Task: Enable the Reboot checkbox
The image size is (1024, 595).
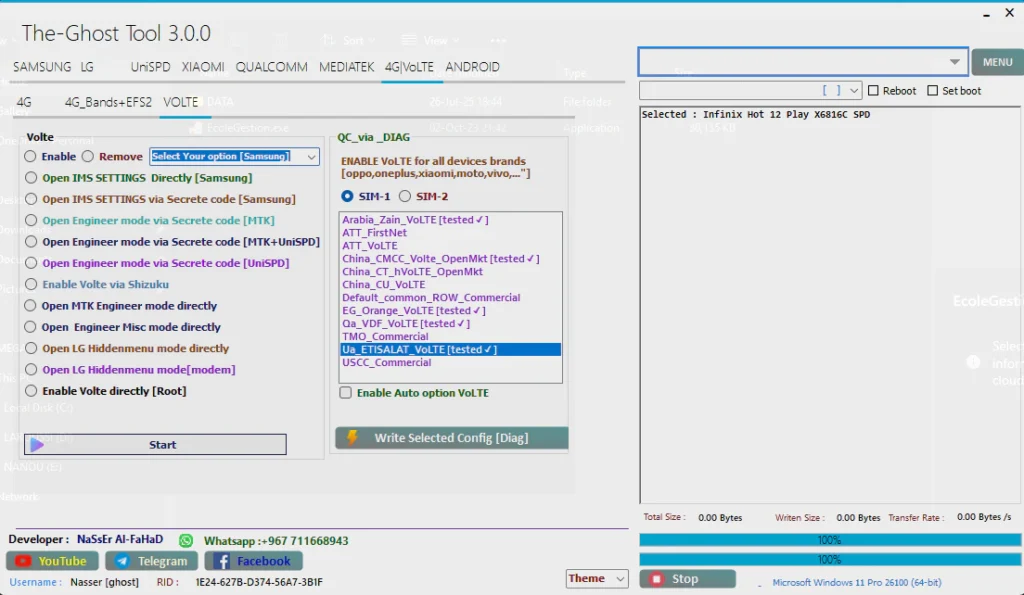Action: click(874, 91)
